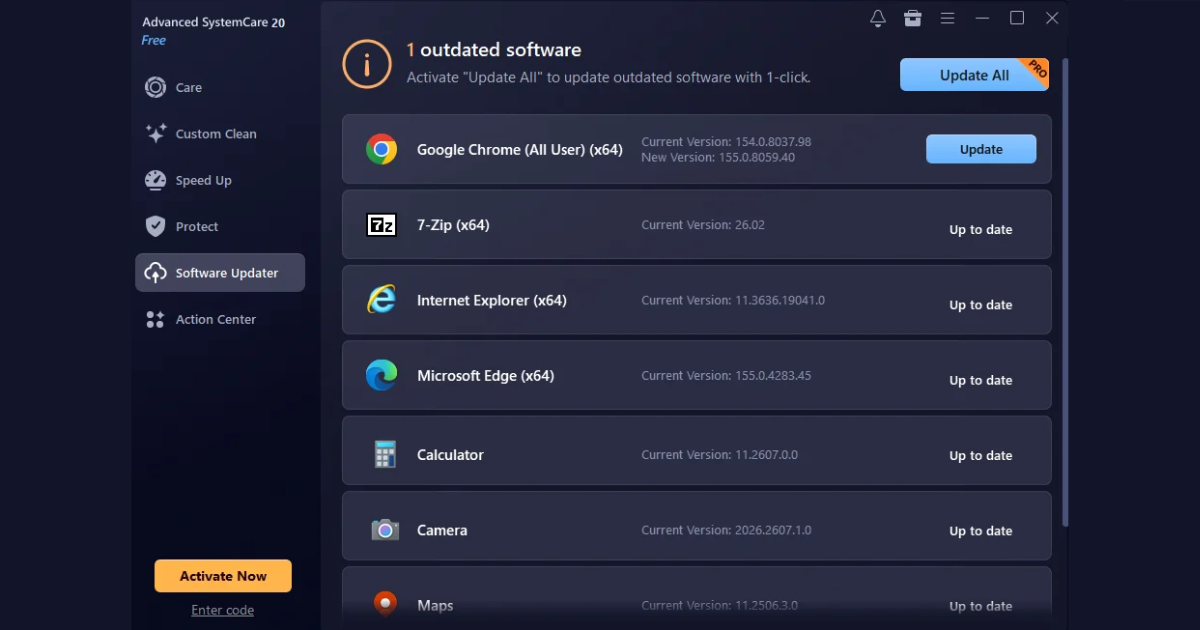This screenshot has height=630, width=1200.
Task: Click the Internet Explorer app icon
Action: tap(381, 300)
